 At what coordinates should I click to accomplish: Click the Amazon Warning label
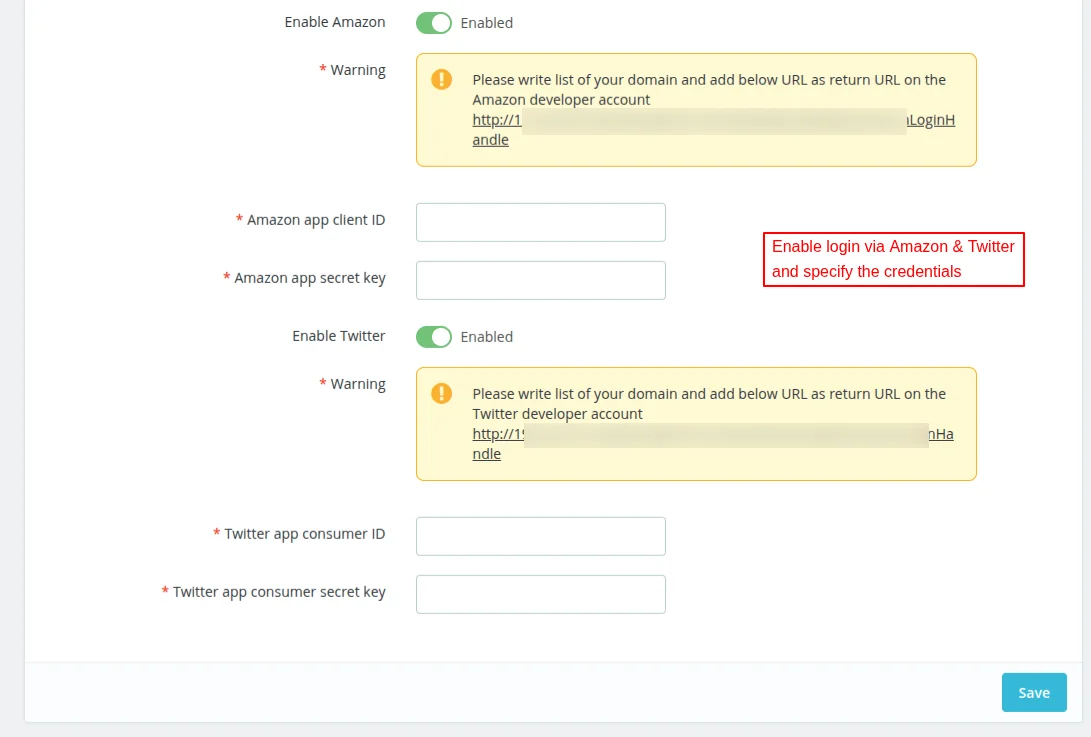[x=360, y=70]
